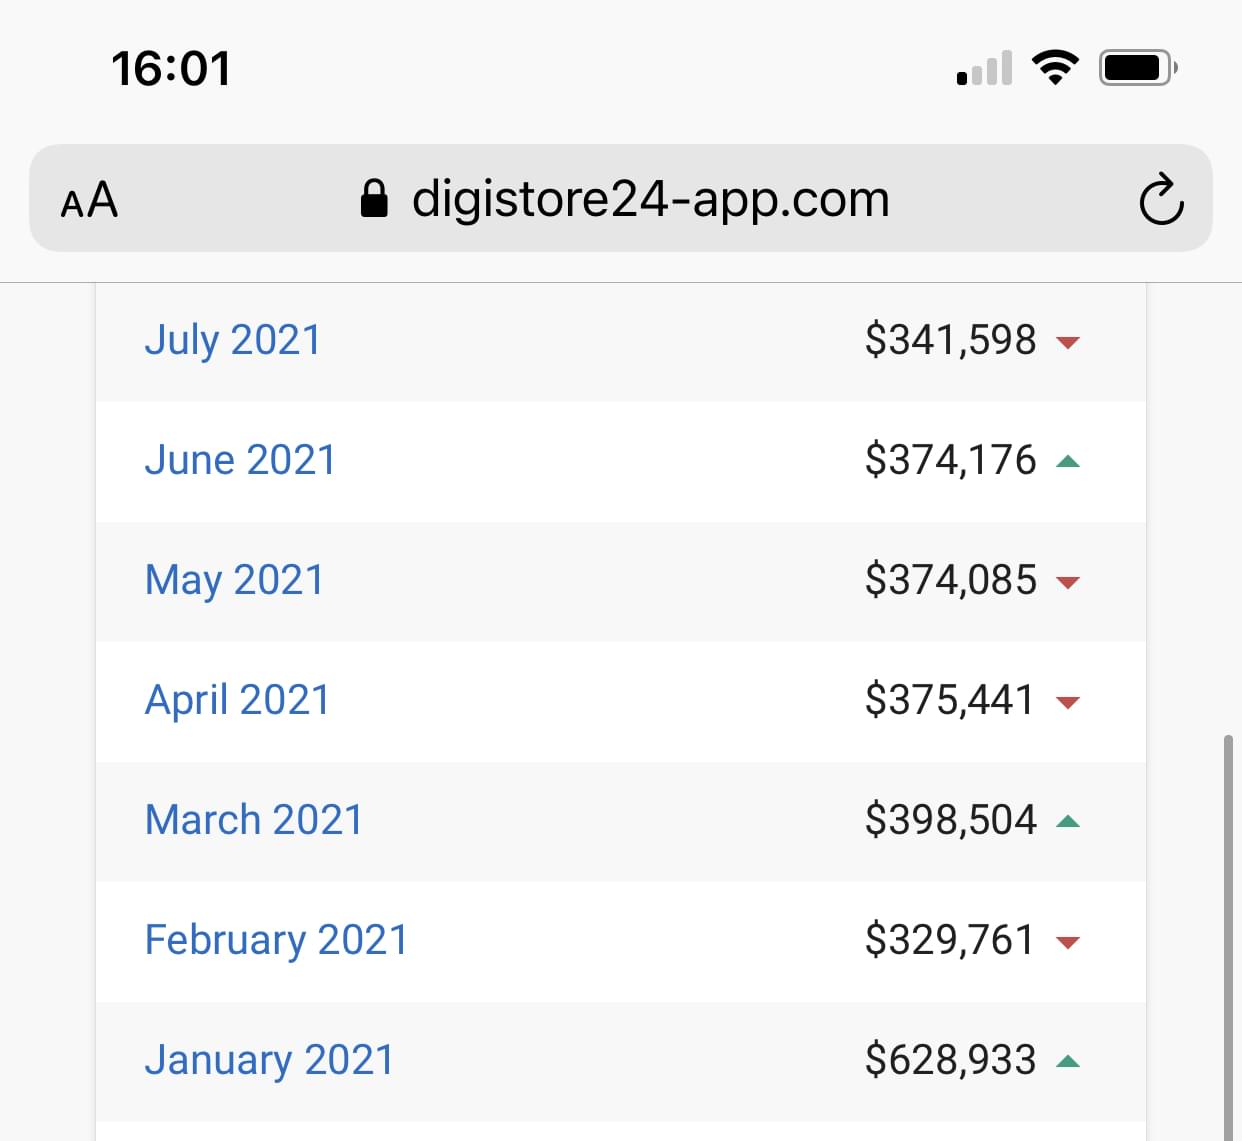Tap the red down arrow beside $329,761
Screen dimensions: 1242x1141
[x=1068, y=942]
